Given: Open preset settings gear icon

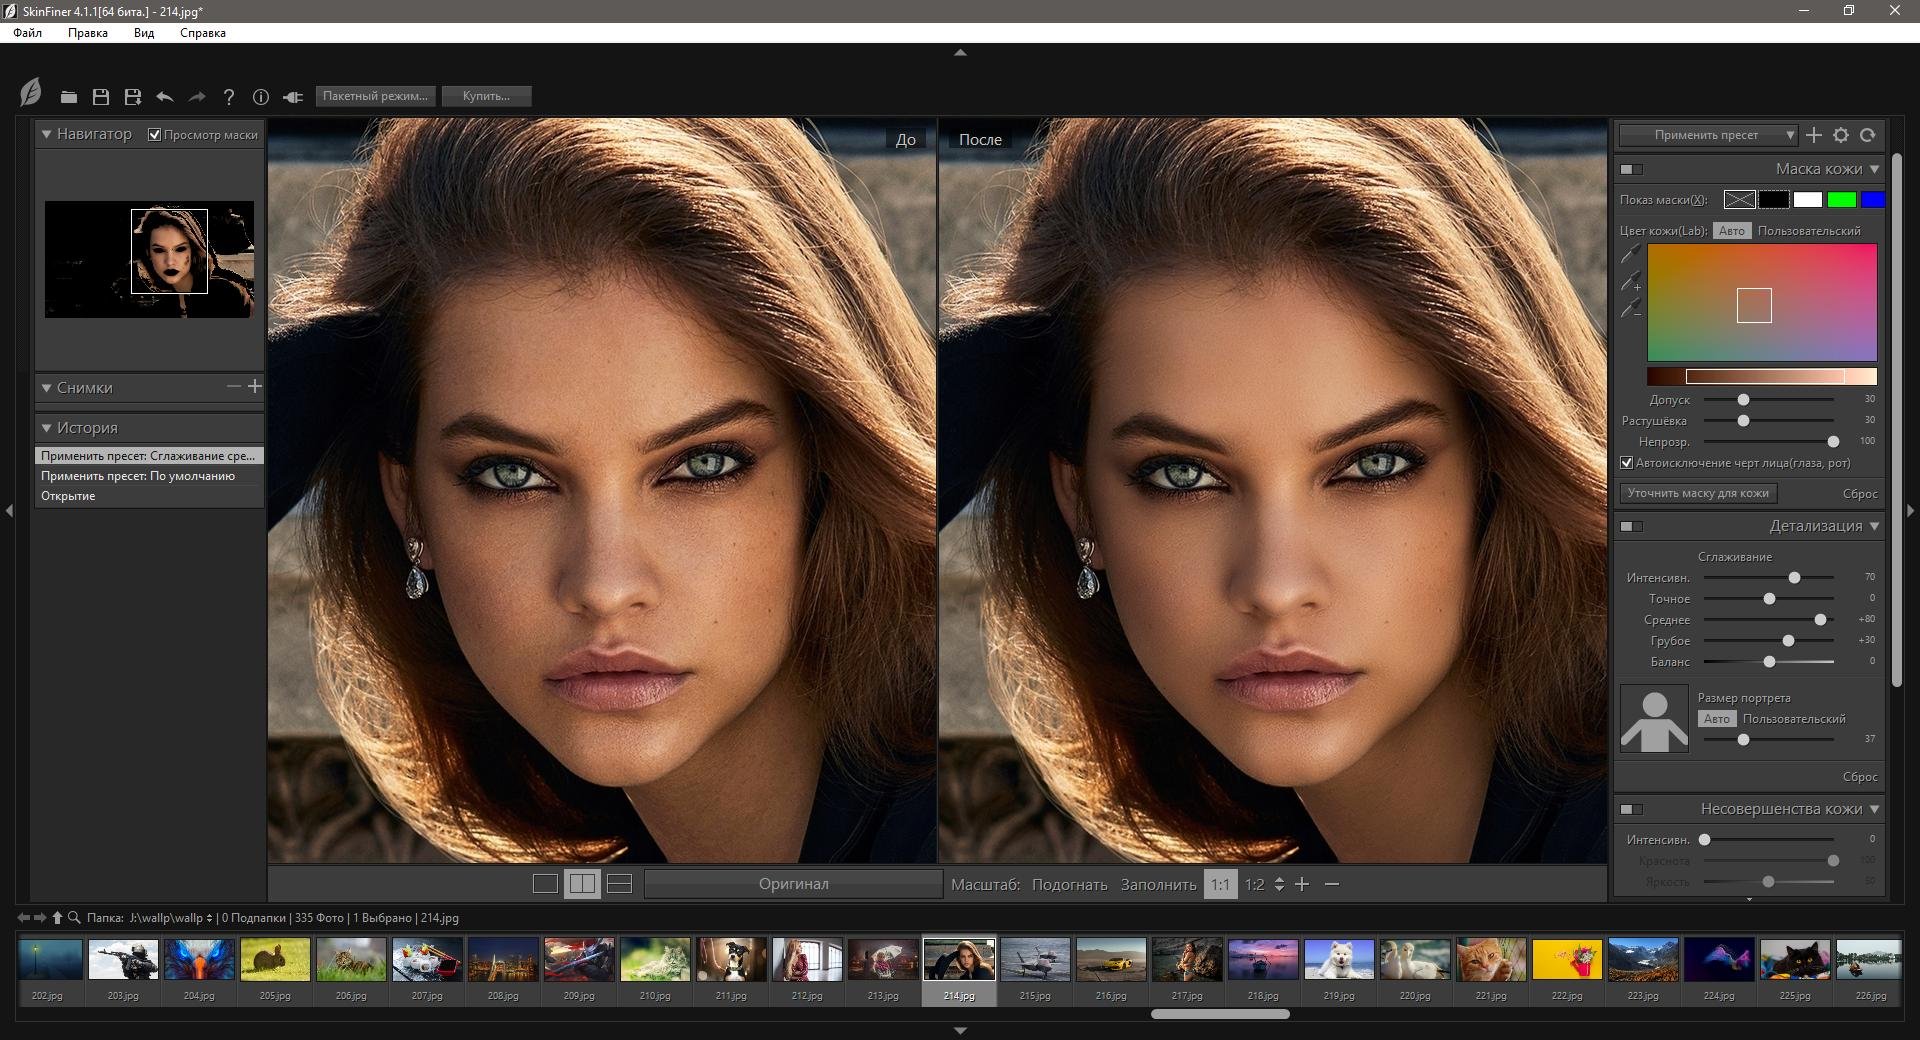Looking at the screenshot, I should tap(1841, 135).
